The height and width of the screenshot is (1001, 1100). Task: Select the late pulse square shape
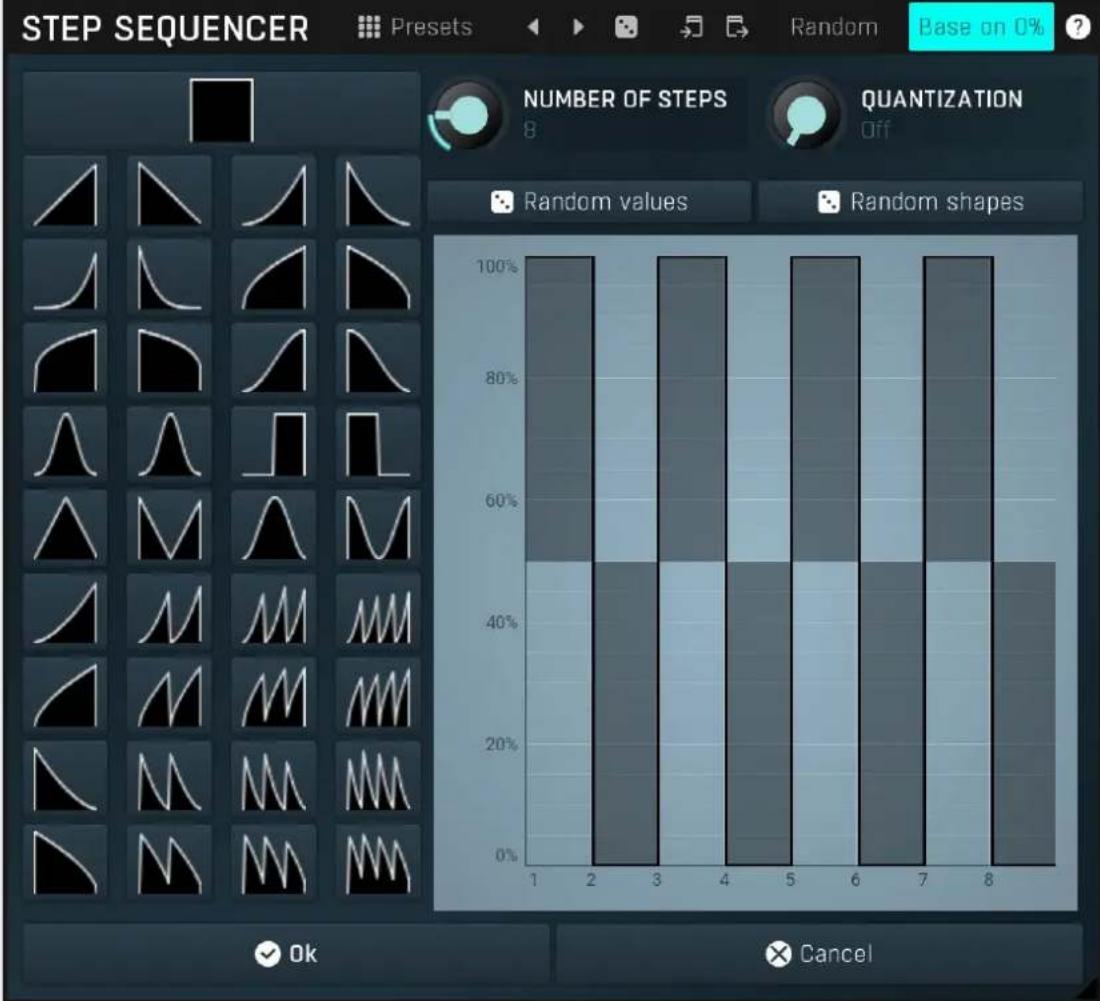pyautogui.click(x=274, y=445)
